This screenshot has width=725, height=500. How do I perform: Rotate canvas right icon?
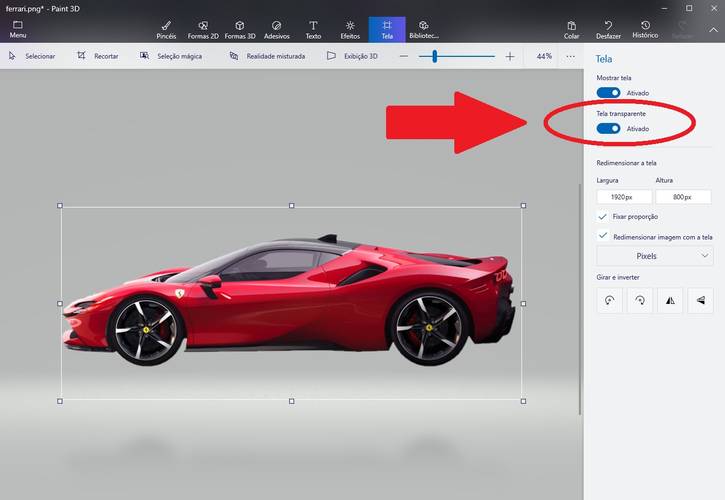(x=640, y=300)
